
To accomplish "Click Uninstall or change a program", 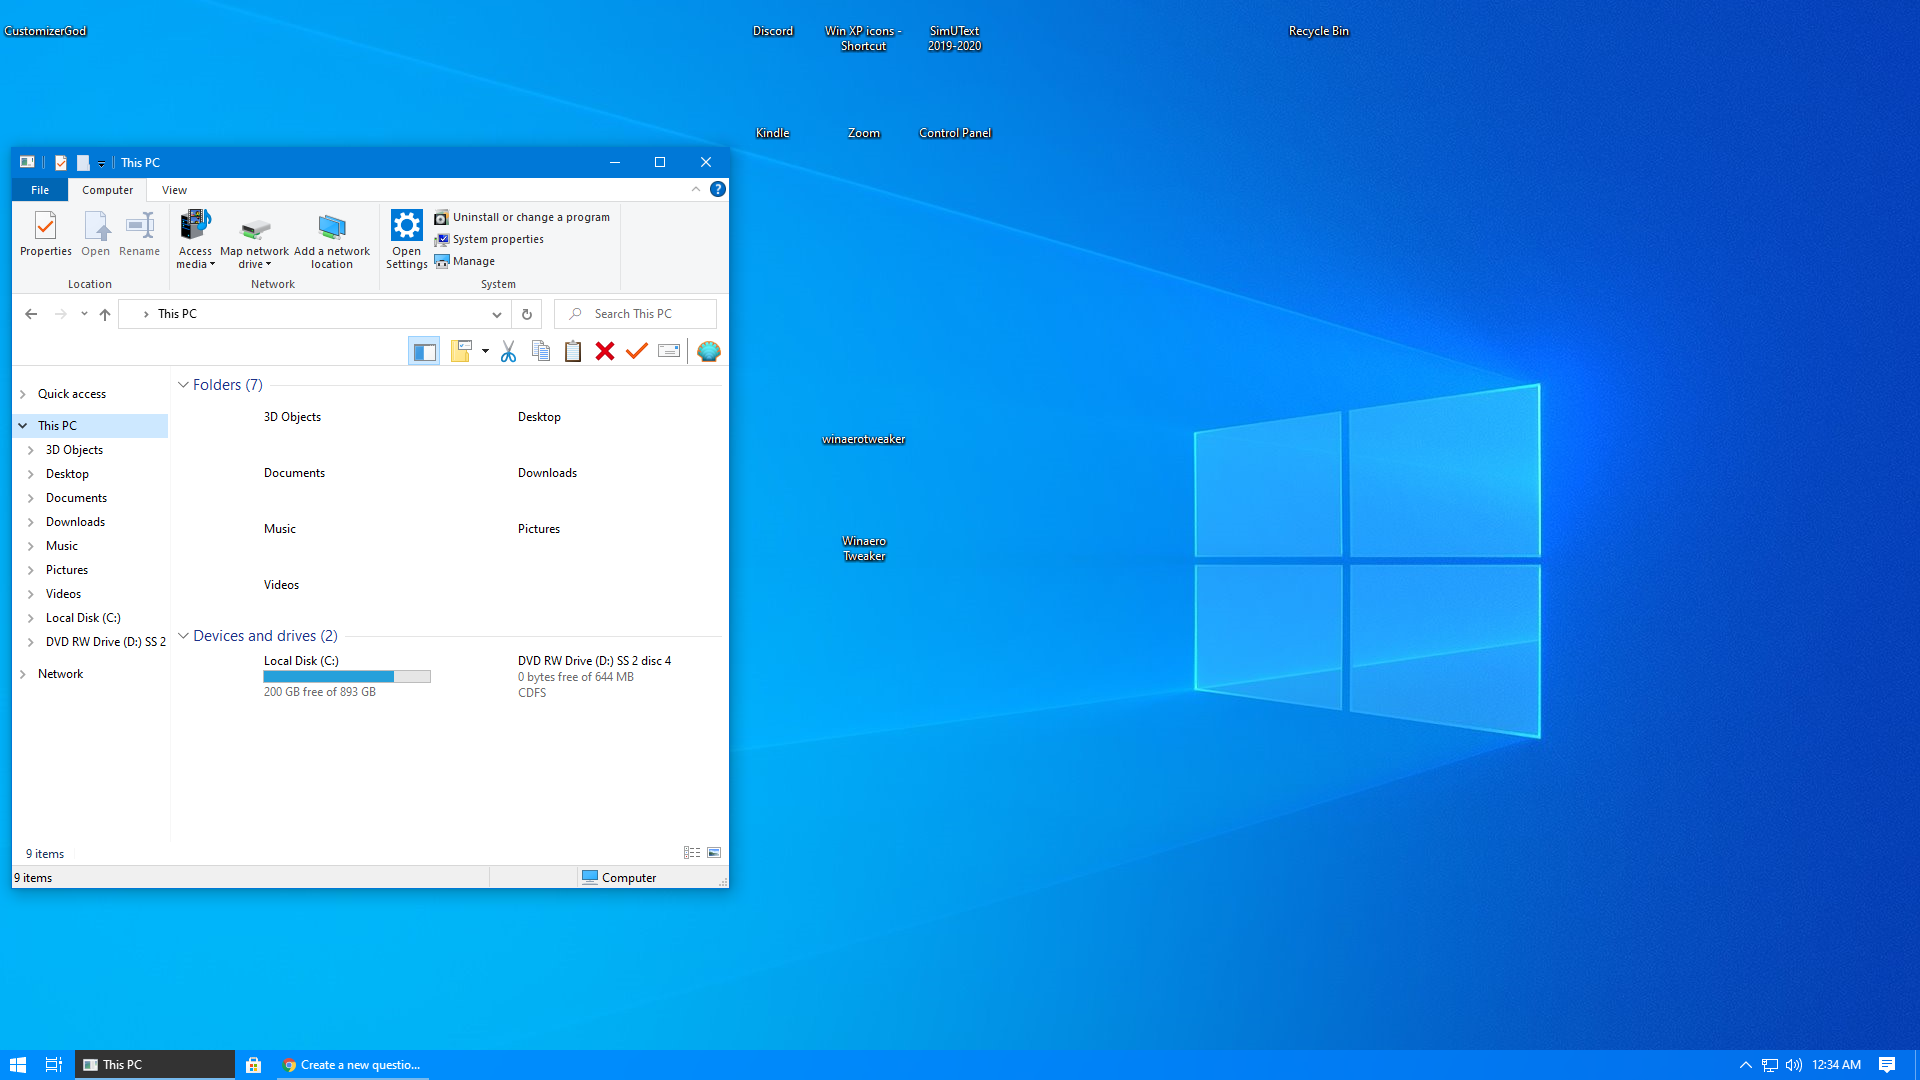I will click(x=522, y=217).
